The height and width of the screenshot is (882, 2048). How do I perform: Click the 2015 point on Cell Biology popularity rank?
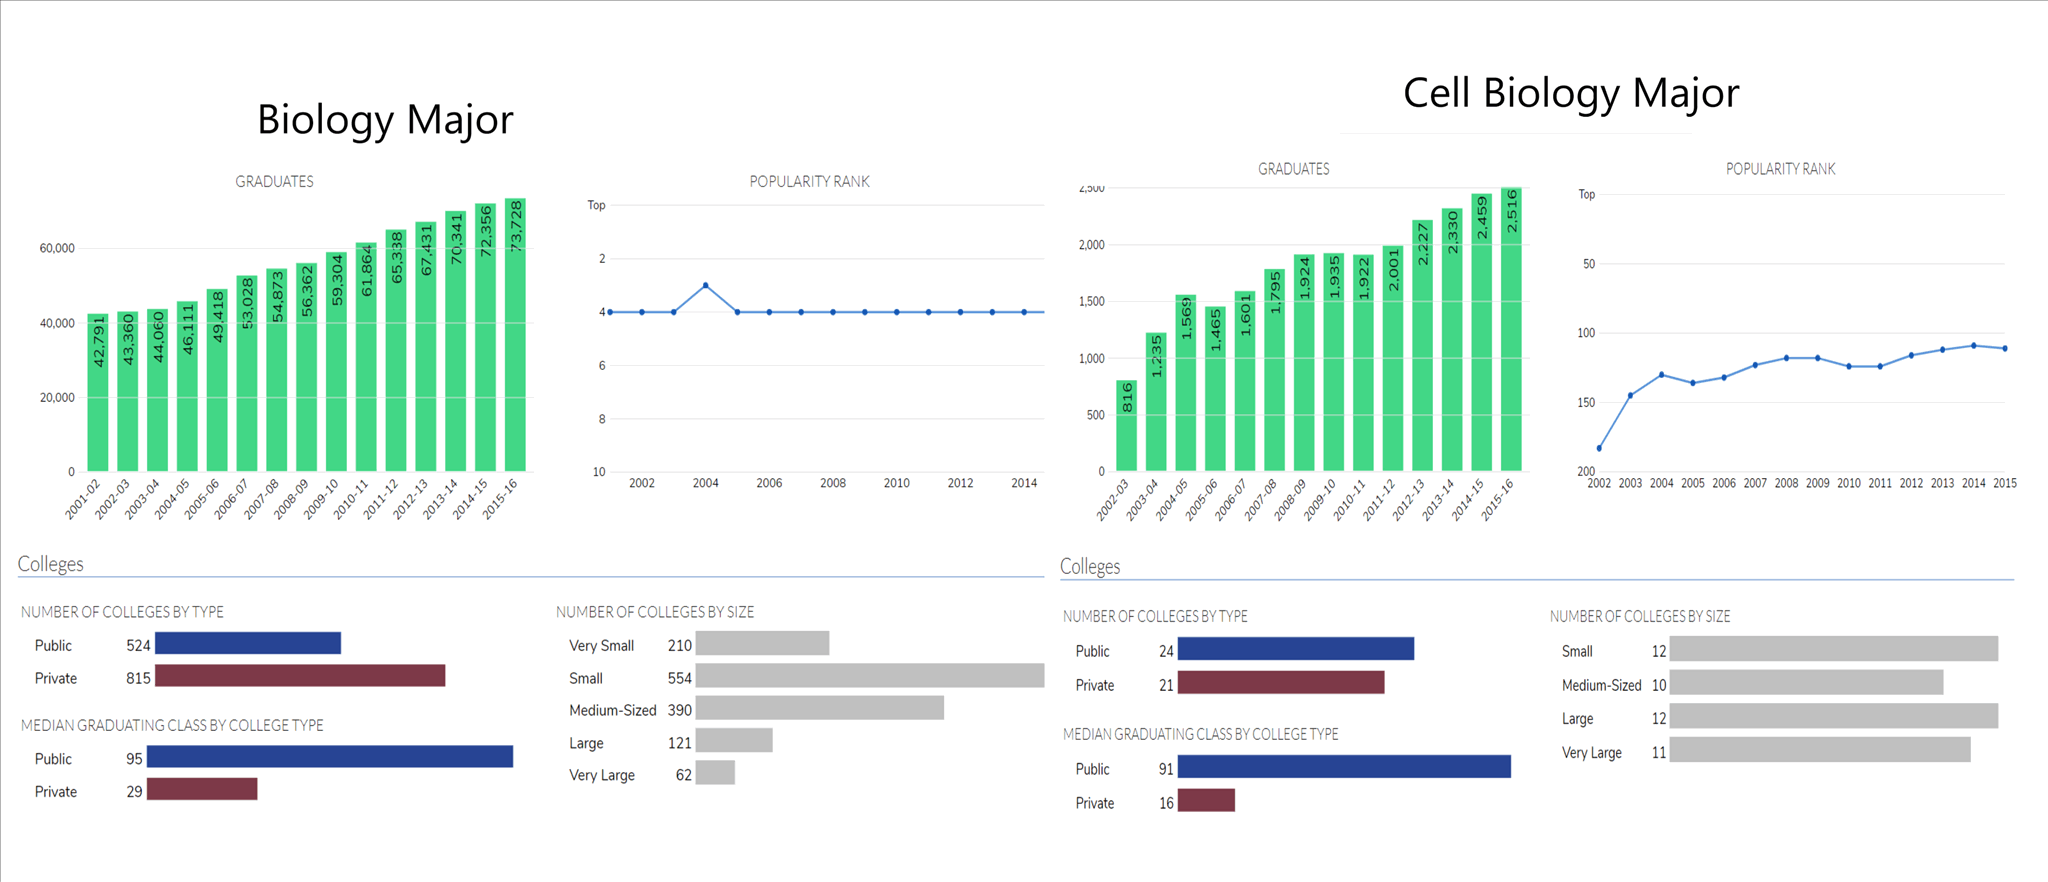(2005, 348)
